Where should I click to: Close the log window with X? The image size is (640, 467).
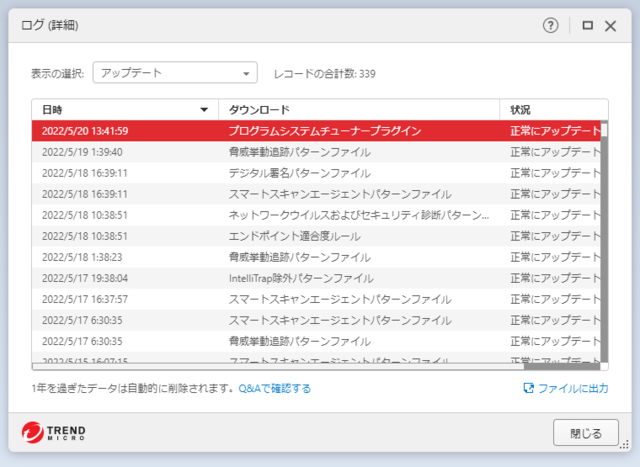pyautogui.click(x=610, y=26)
